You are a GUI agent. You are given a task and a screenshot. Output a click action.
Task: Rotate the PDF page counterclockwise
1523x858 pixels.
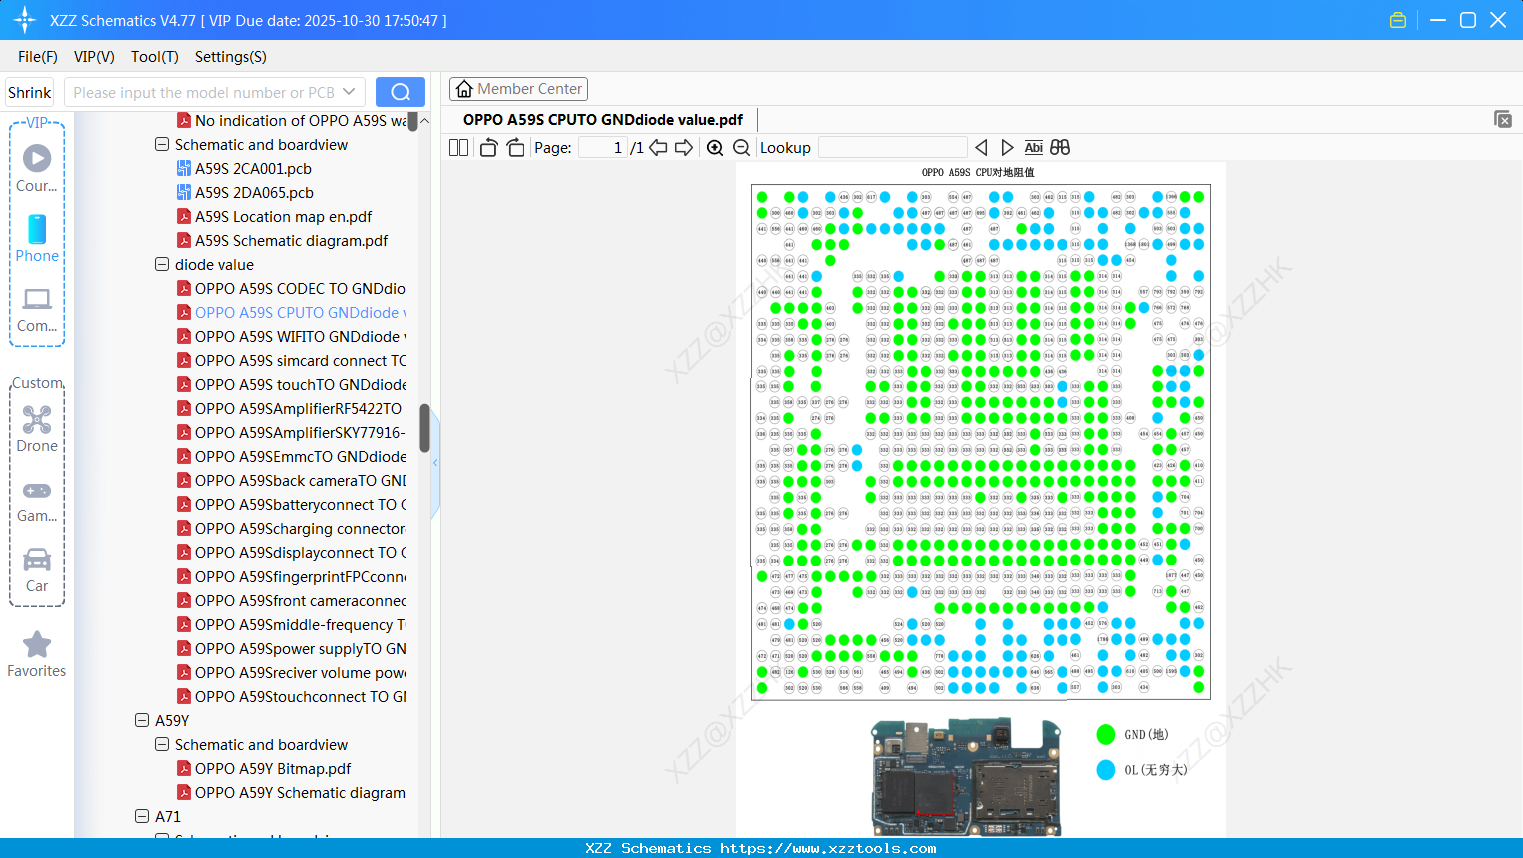click(x=488, y=148)
